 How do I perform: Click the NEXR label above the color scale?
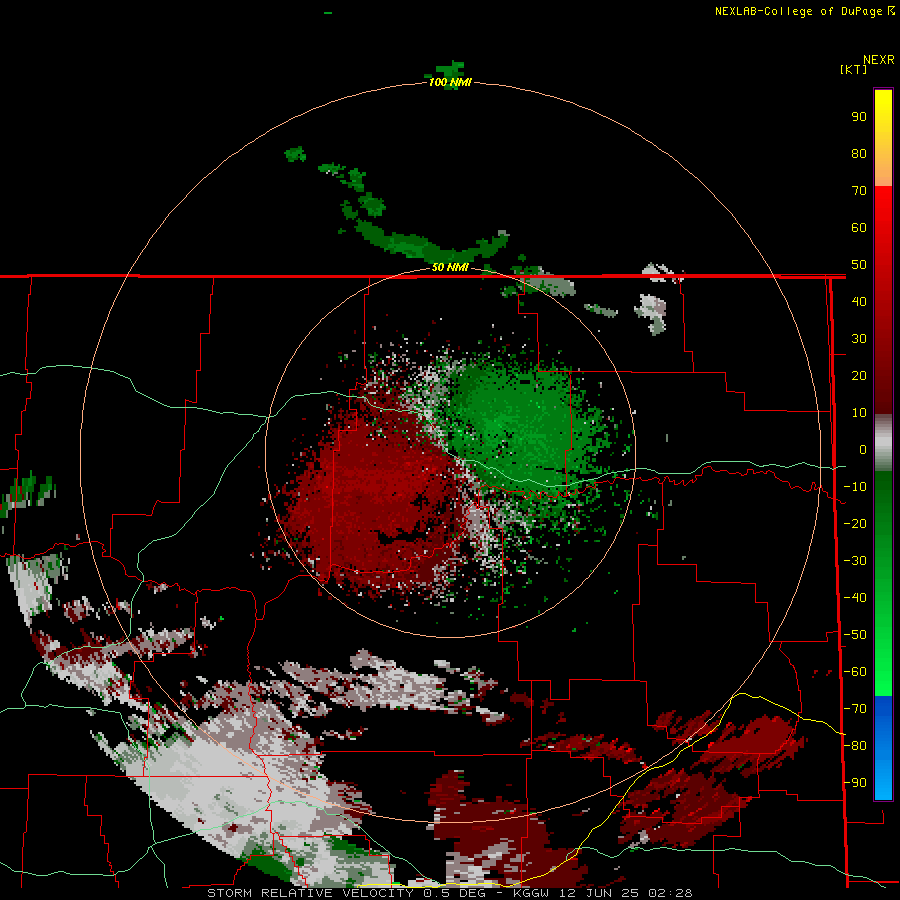pyautogui.click(x=879, y=60)
